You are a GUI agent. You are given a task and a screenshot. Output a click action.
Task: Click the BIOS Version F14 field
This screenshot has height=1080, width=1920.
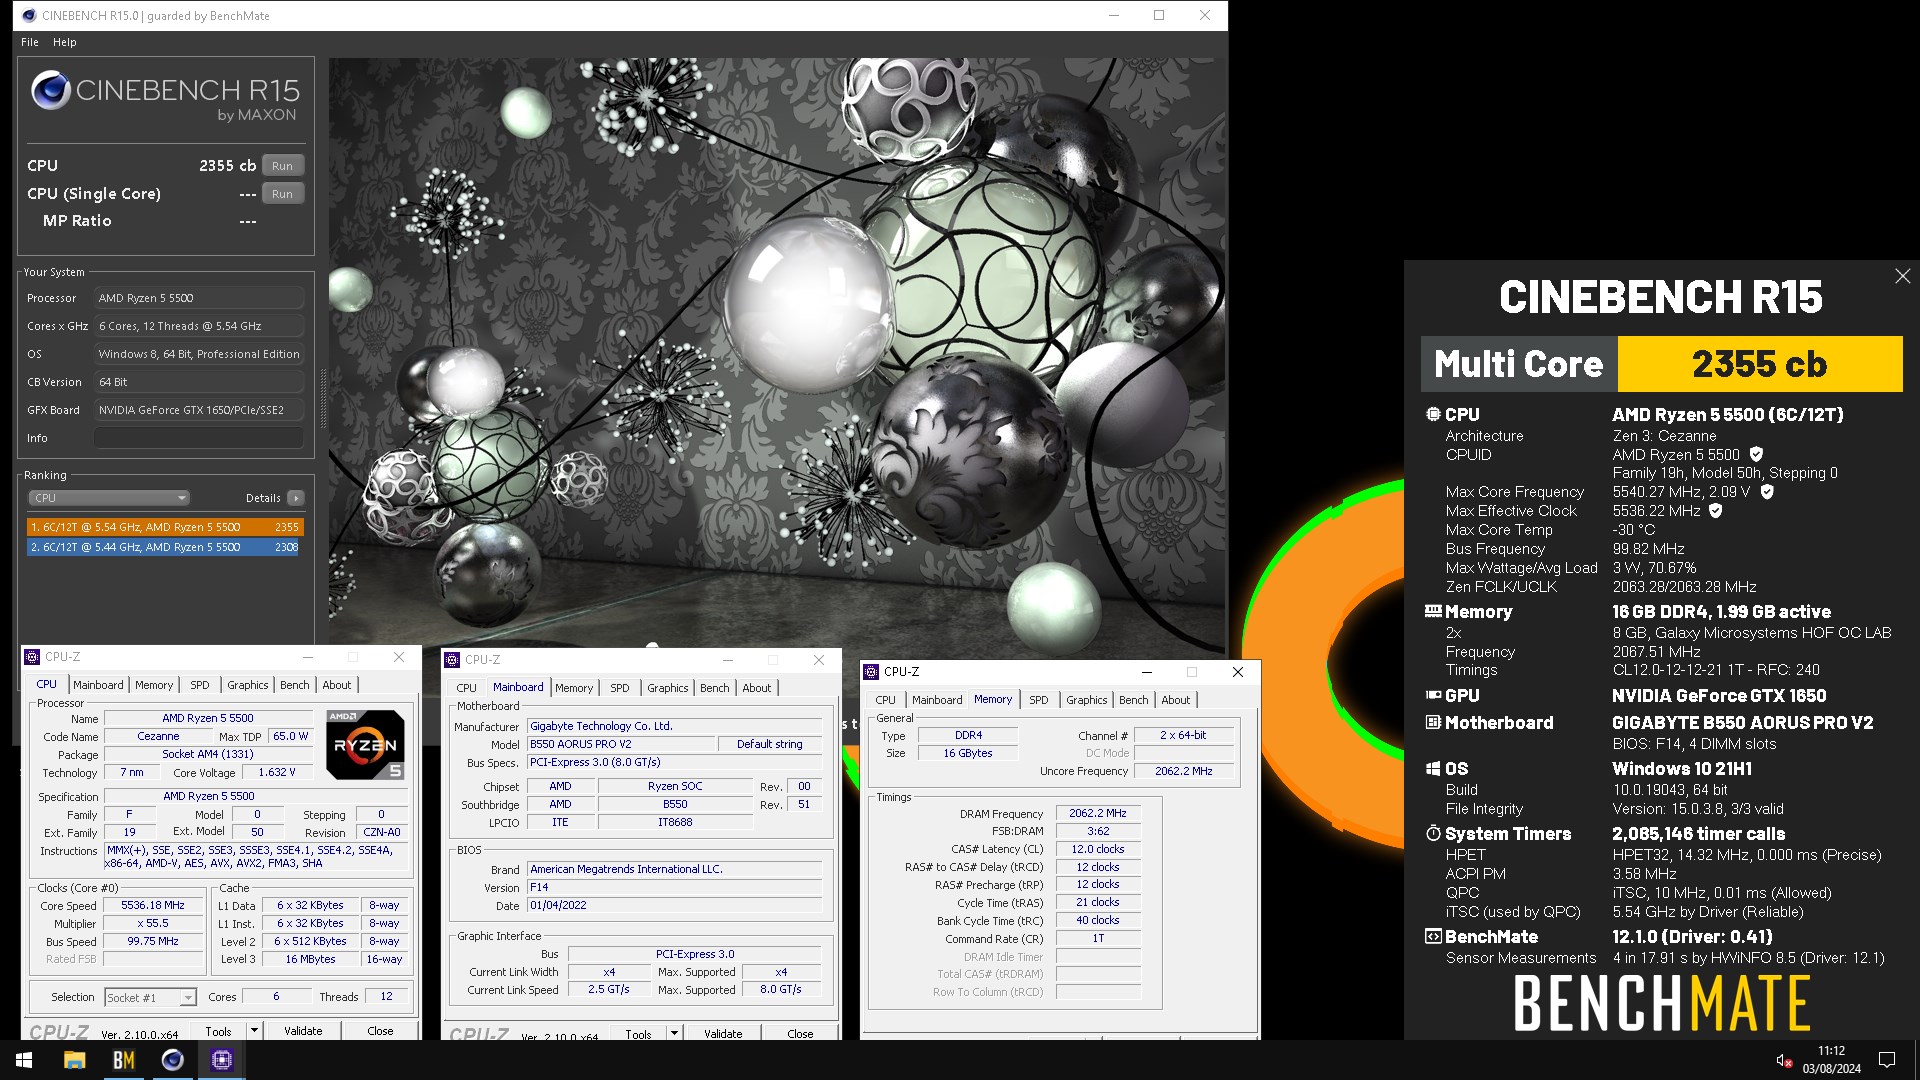675,887
